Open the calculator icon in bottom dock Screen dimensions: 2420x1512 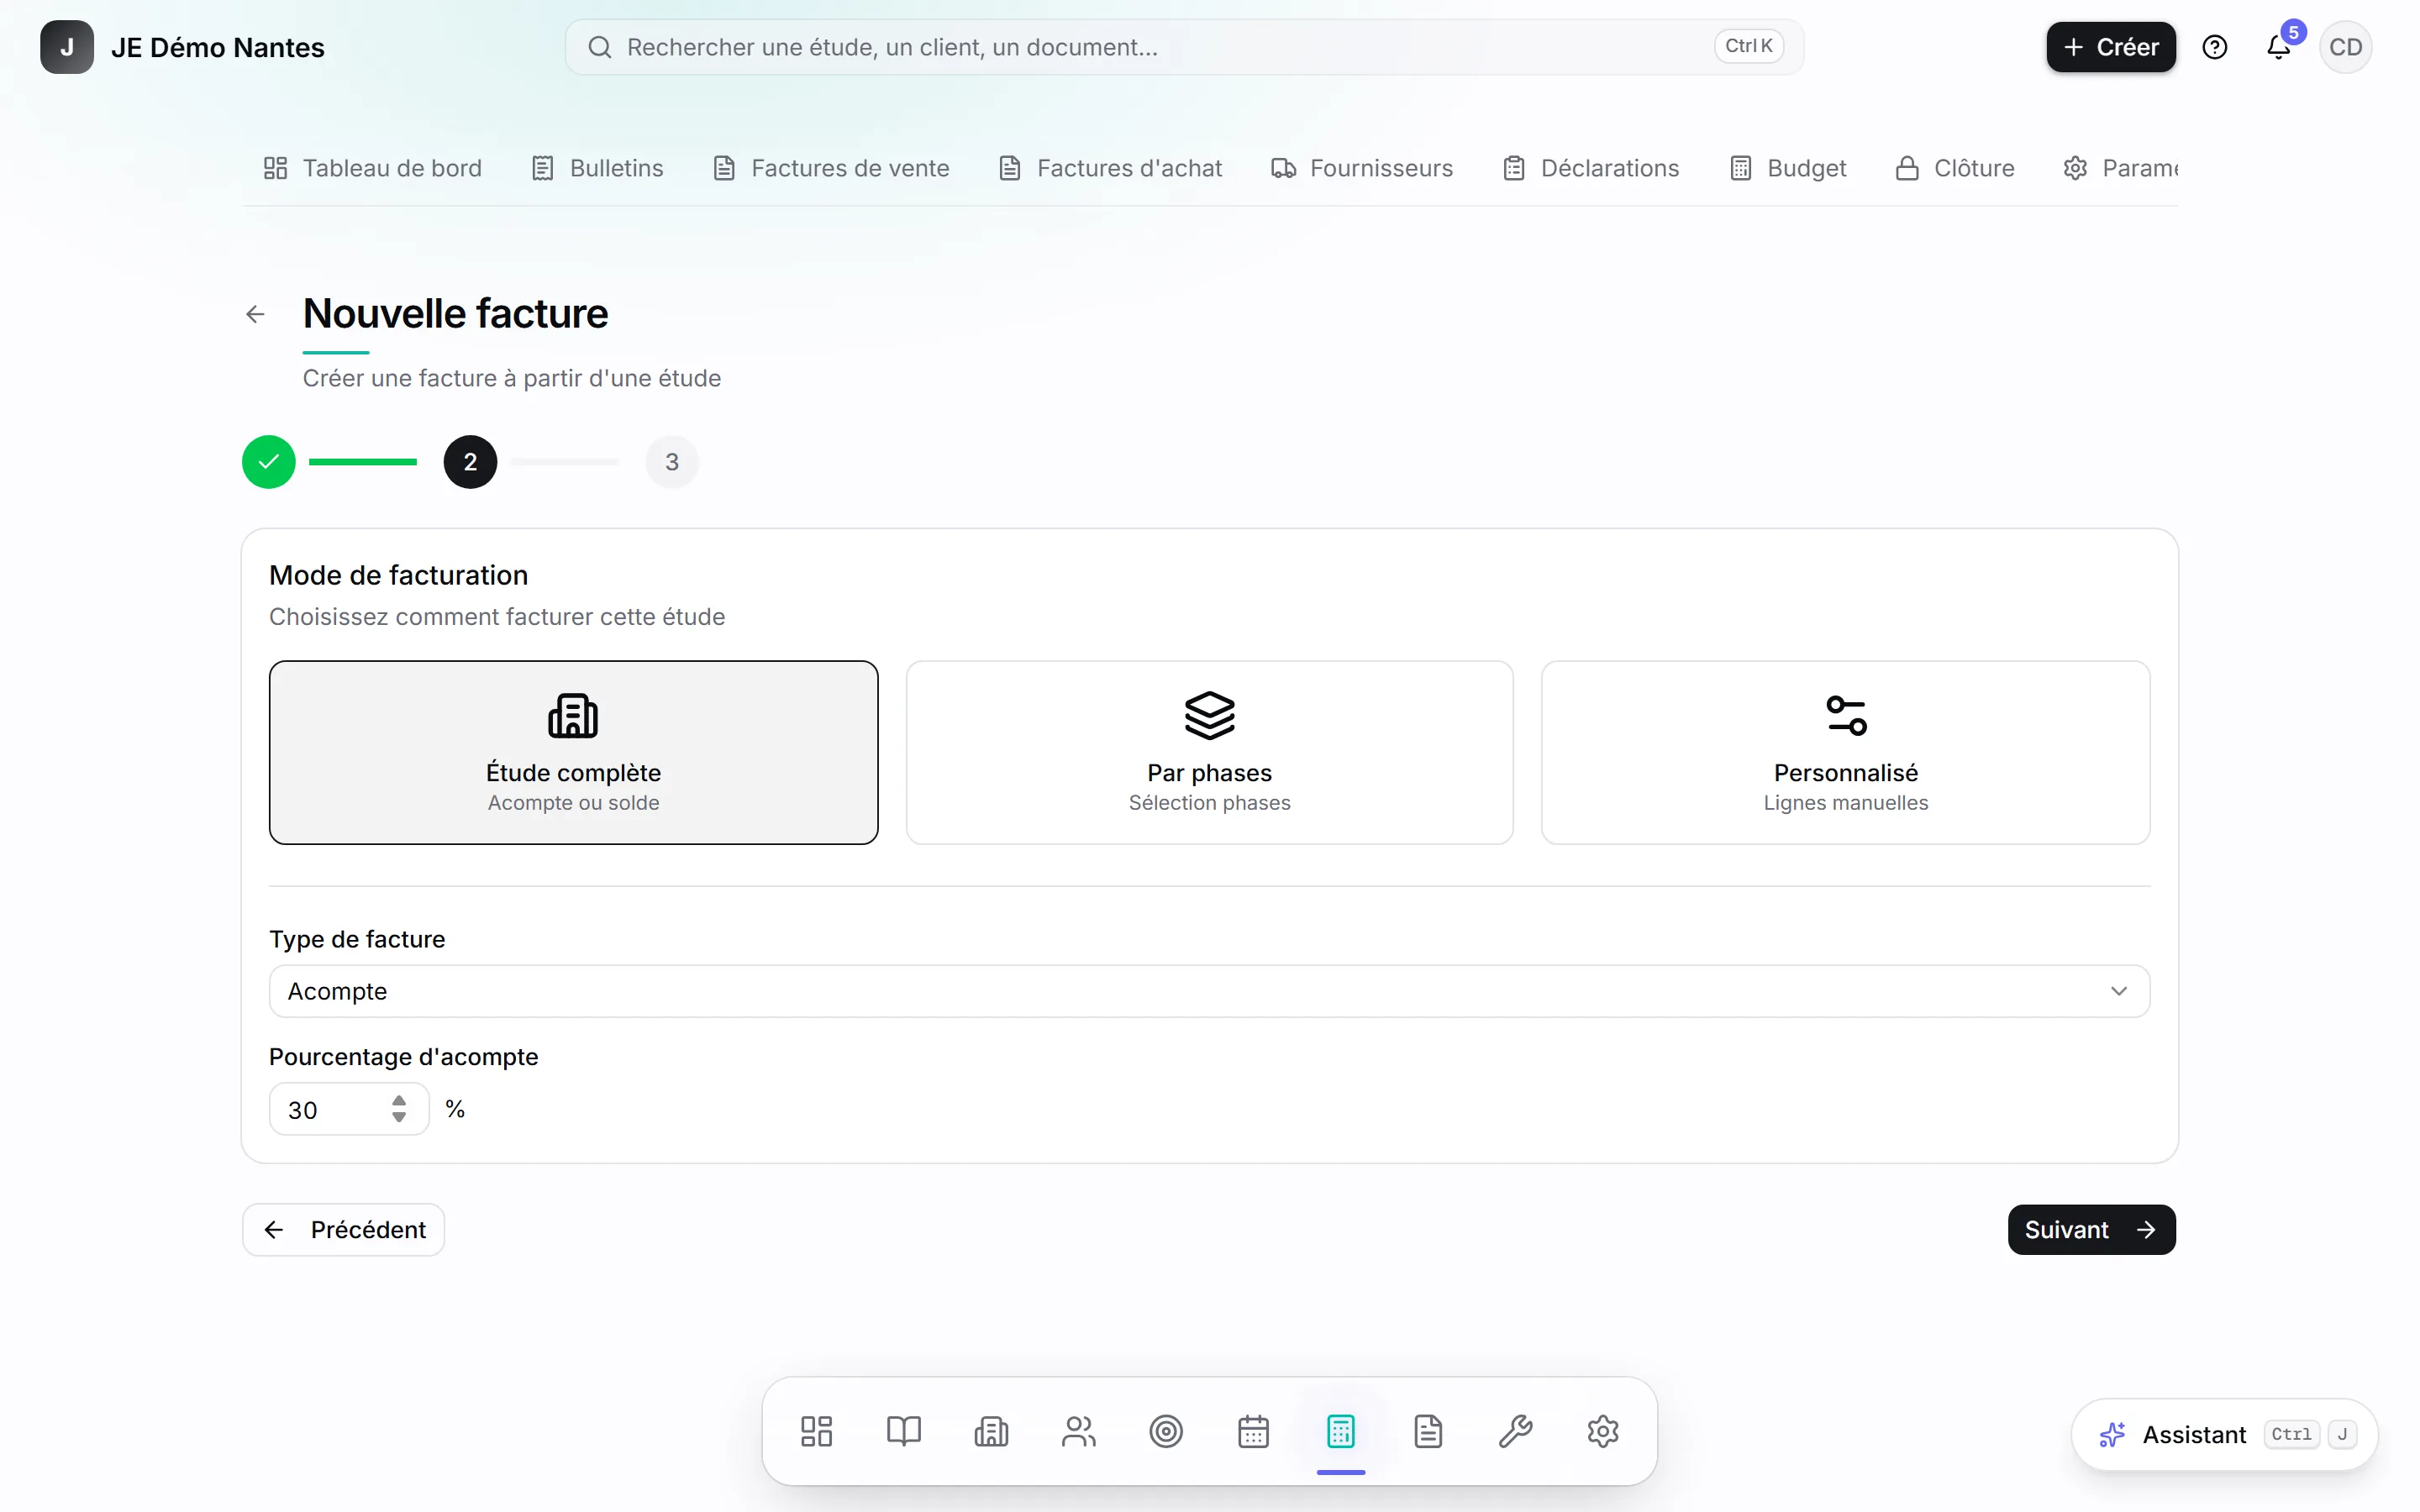tap(1341, 1431)
